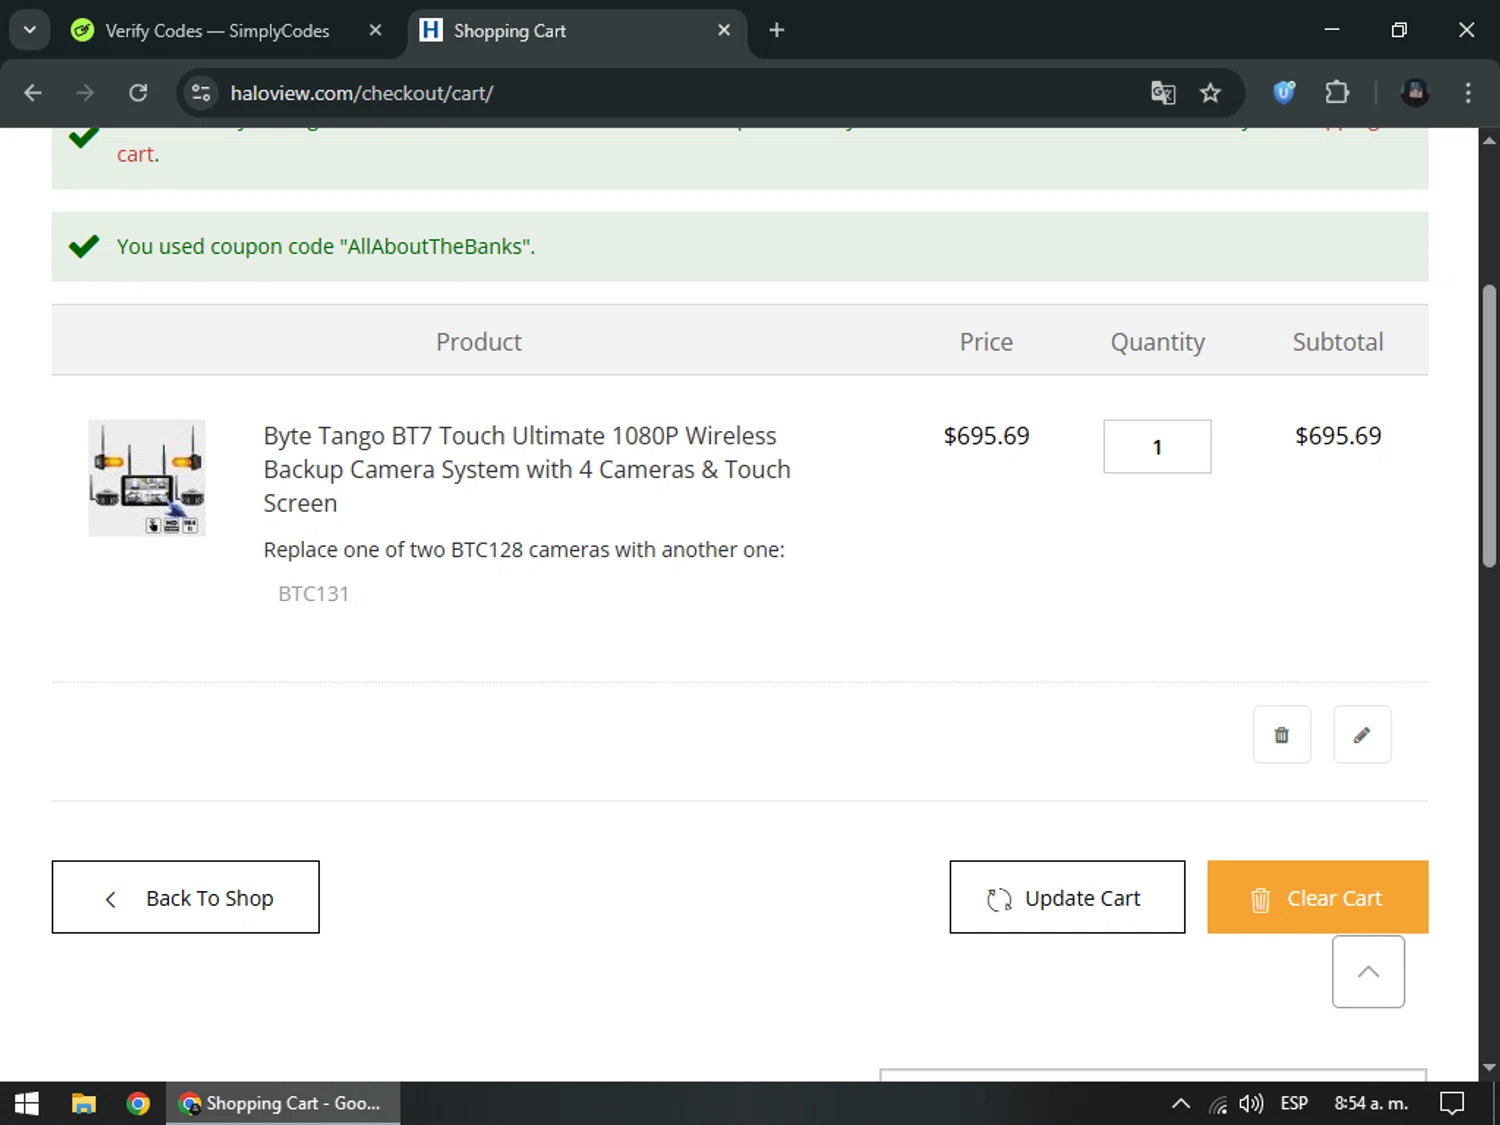1500x1125 pixels.
Task: Click the Back To Shop button
Action: [186, 897]
